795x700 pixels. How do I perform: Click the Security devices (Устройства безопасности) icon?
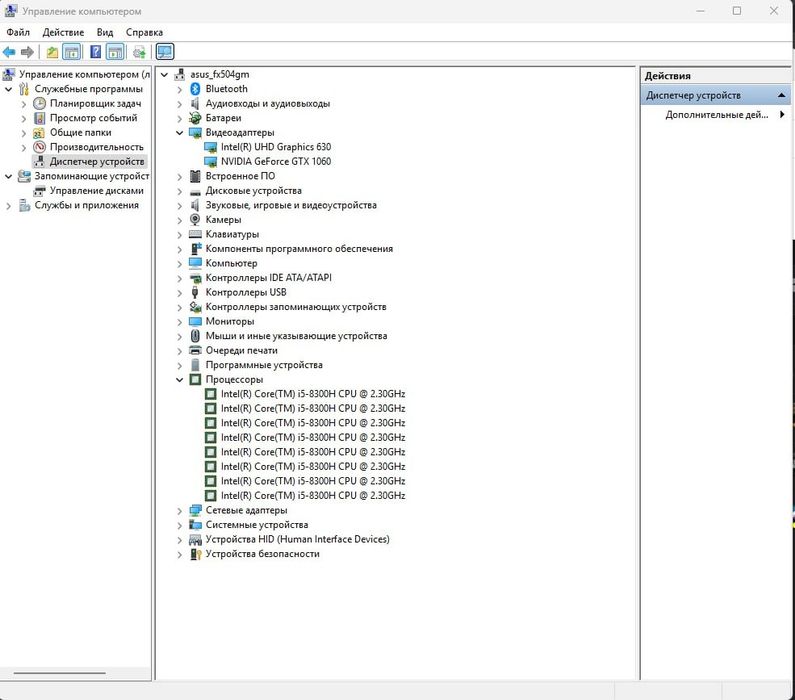pyautogui.click(x=195, y=554)
